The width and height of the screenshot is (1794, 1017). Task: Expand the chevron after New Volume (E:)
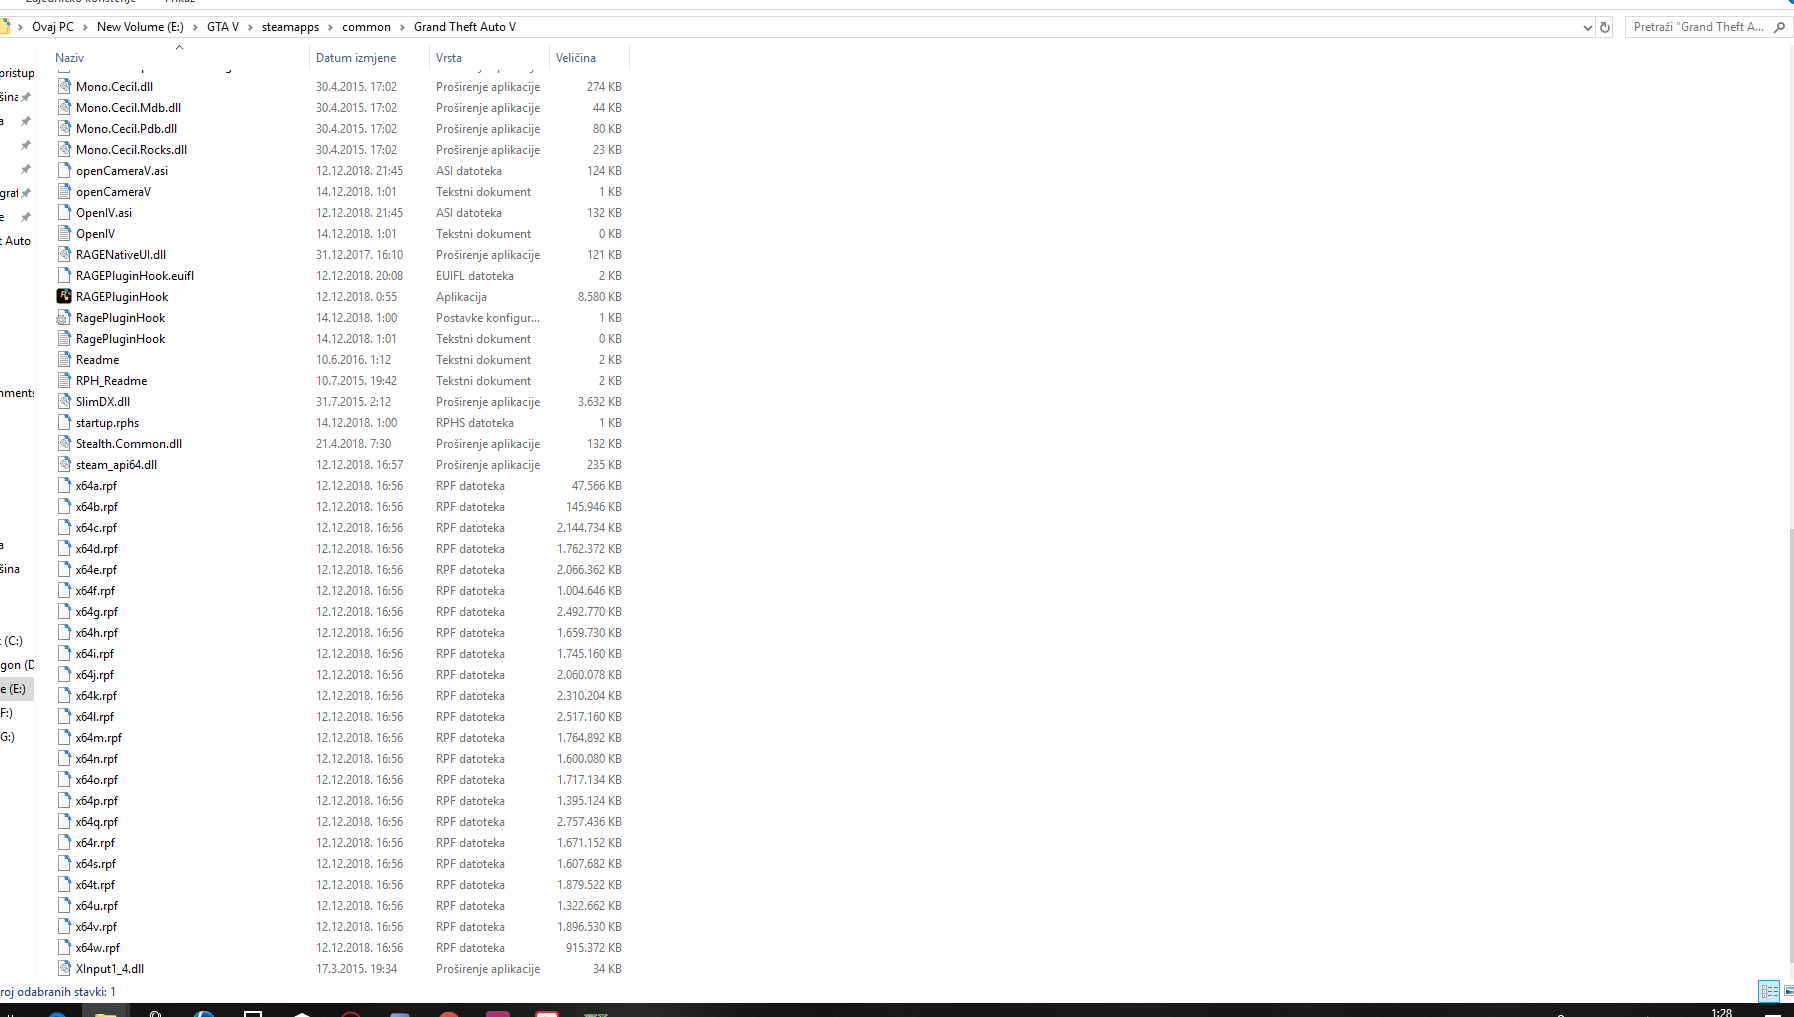195,27
